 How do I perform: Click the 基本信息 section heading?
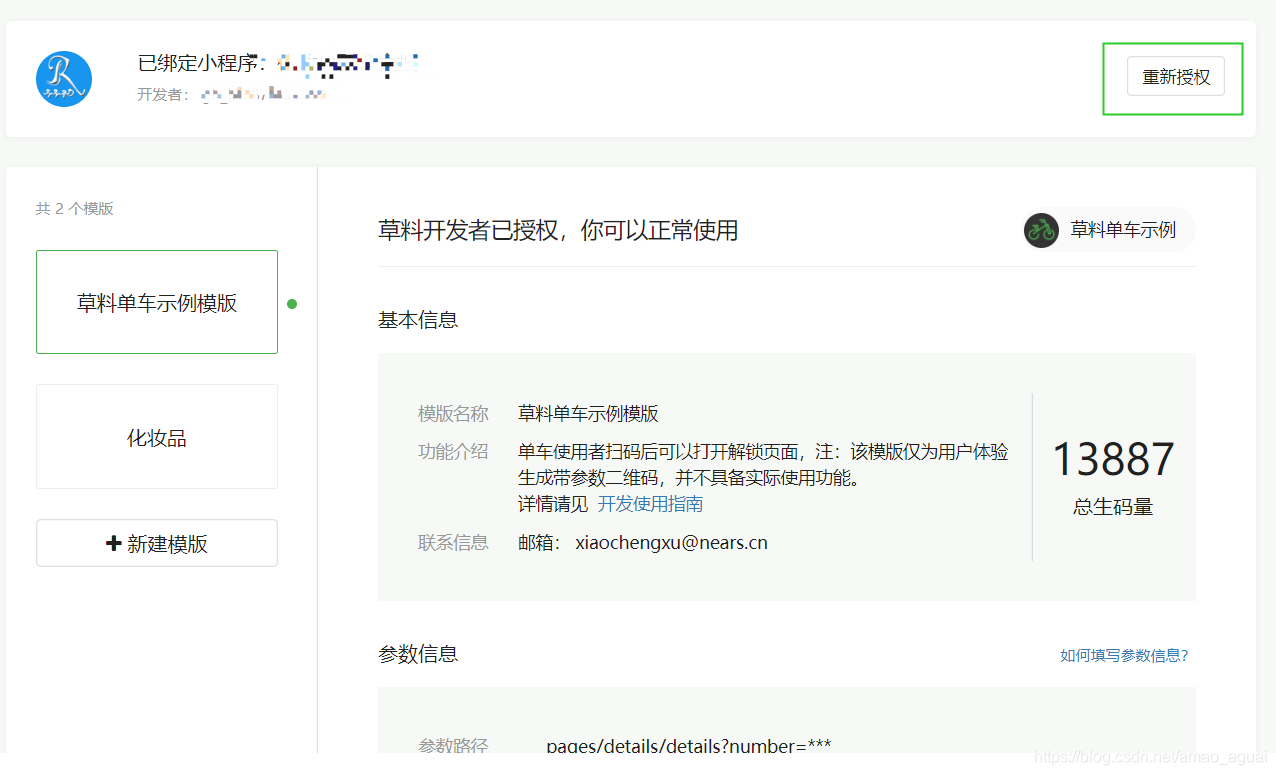tap(417, 319)
